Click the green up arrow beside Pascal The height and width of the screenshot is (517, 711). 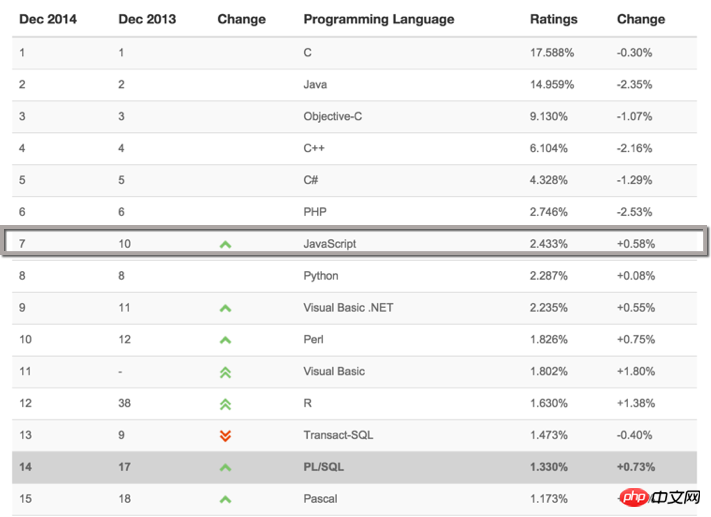[x=225, y=499]
